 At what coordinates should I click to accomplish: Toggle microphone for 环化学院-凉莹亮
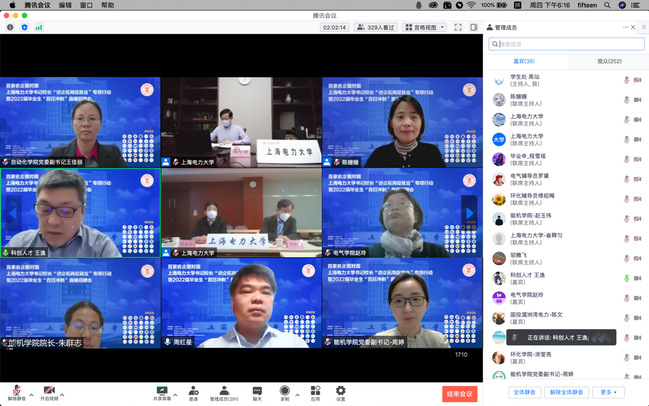pyautogui.click(x=626, y=358)
